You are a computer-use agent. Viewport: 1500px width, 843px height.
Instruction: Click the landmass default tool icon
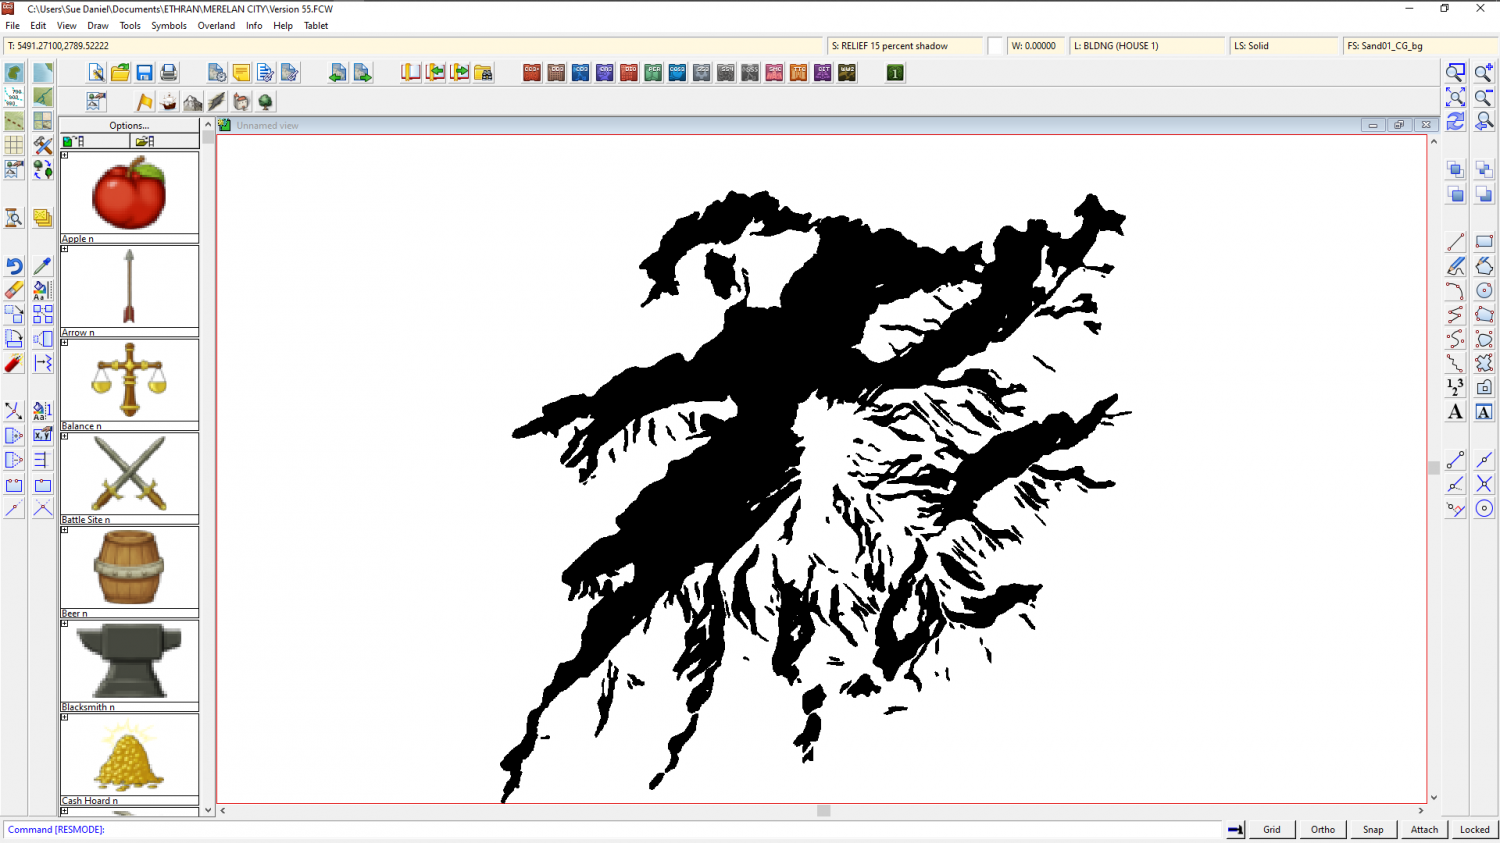click(14, 73)
